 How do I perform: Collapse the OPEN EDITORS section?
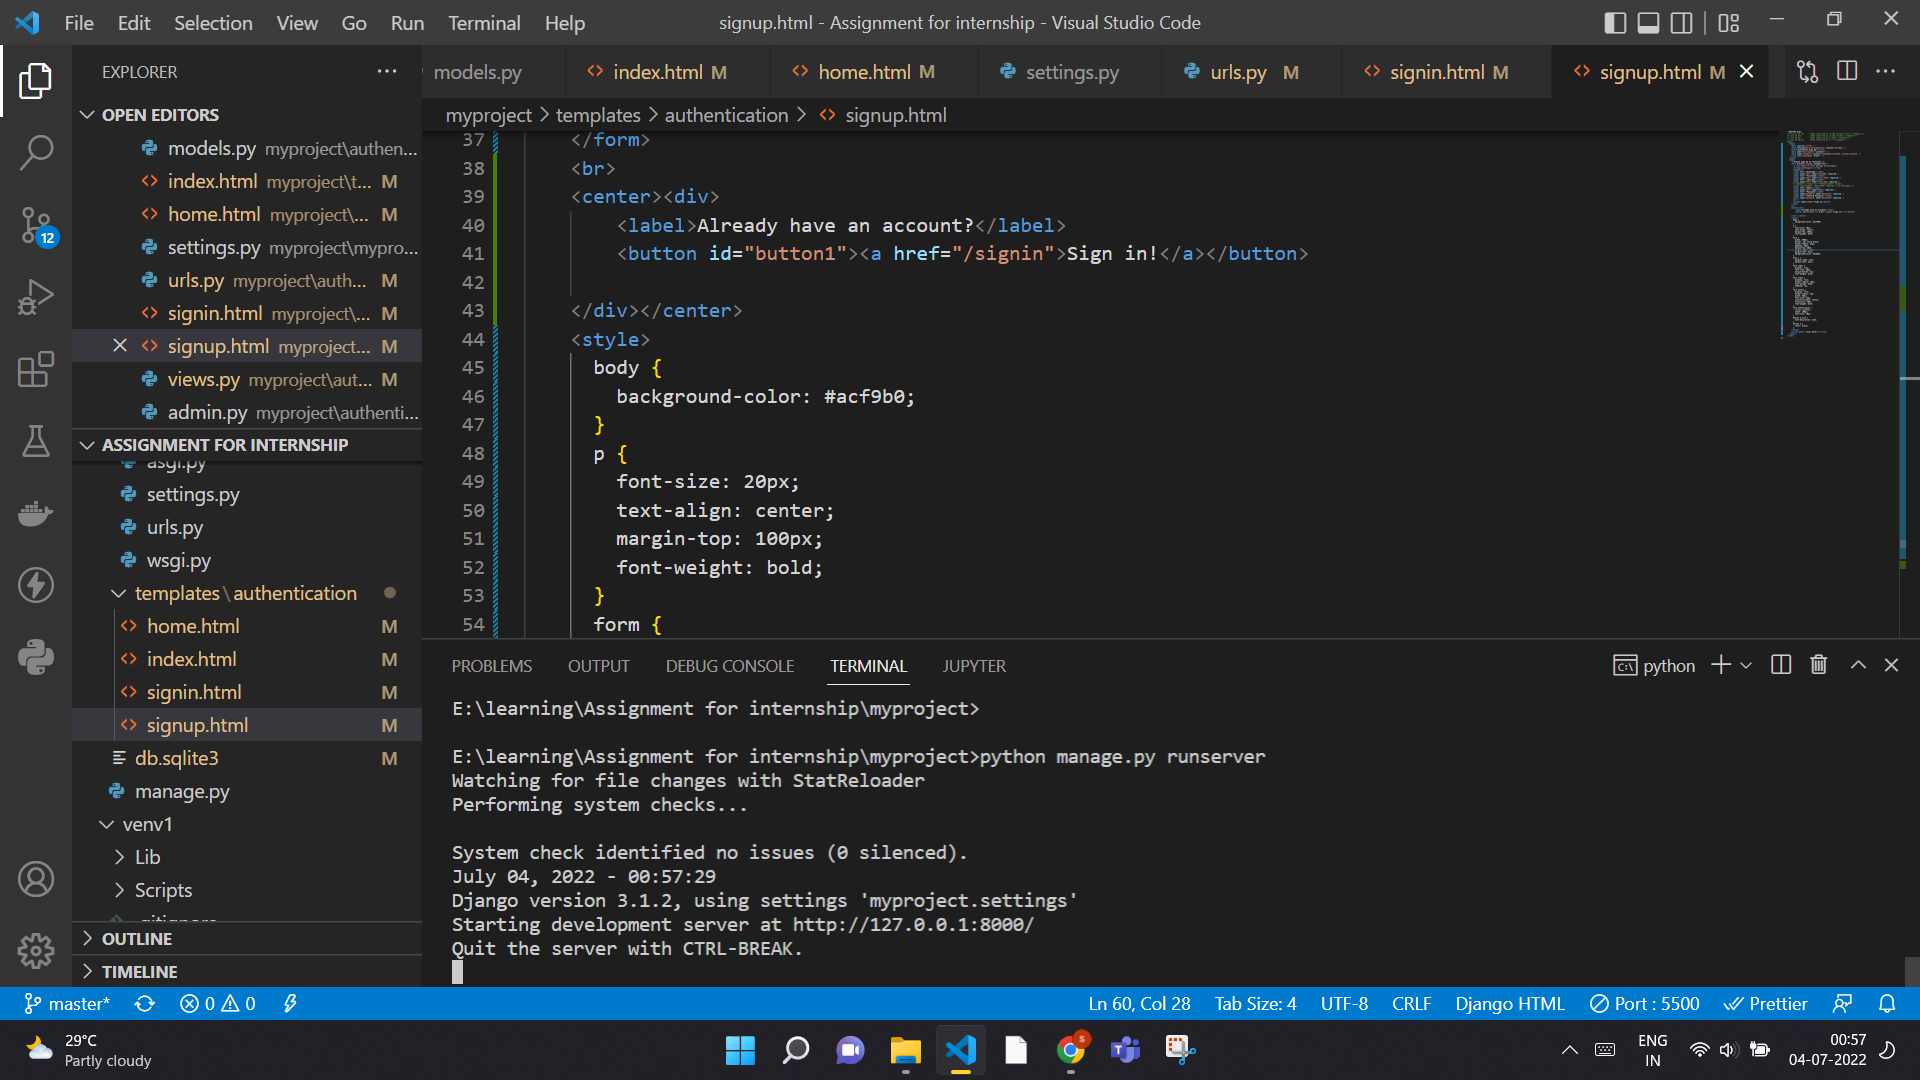(x=87, y=114)
